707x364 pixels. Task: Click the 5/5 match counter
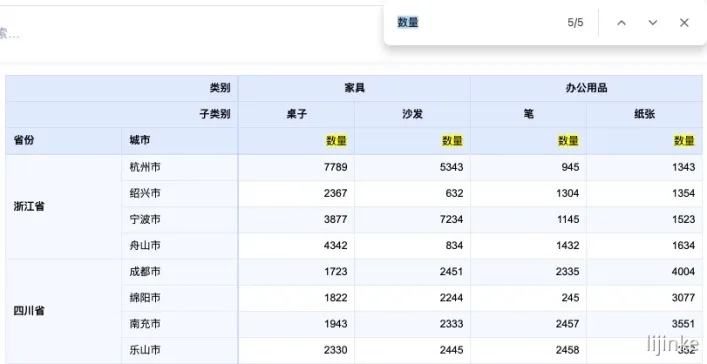575,23
